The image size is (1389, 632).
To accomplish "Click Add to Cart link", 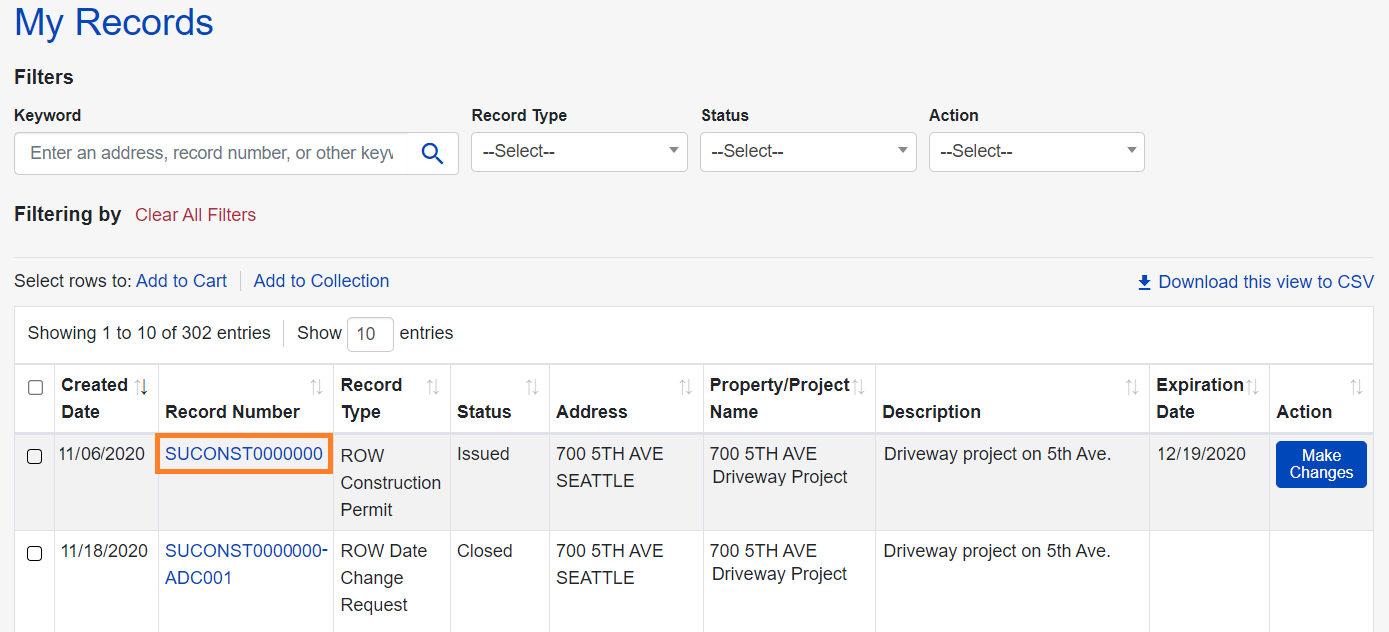I will (181, 281).
